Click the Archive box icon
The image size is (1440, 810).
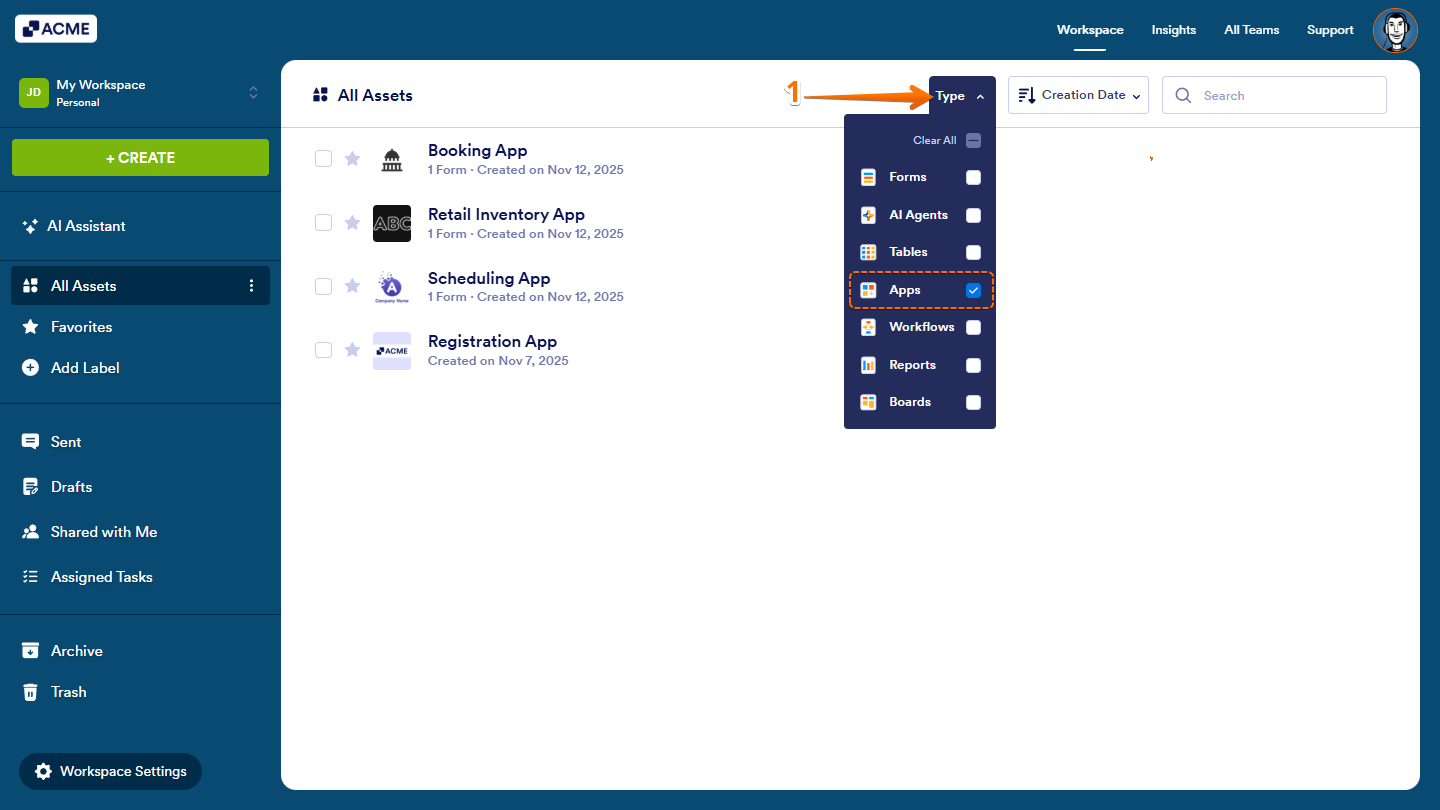pos(30,650)
